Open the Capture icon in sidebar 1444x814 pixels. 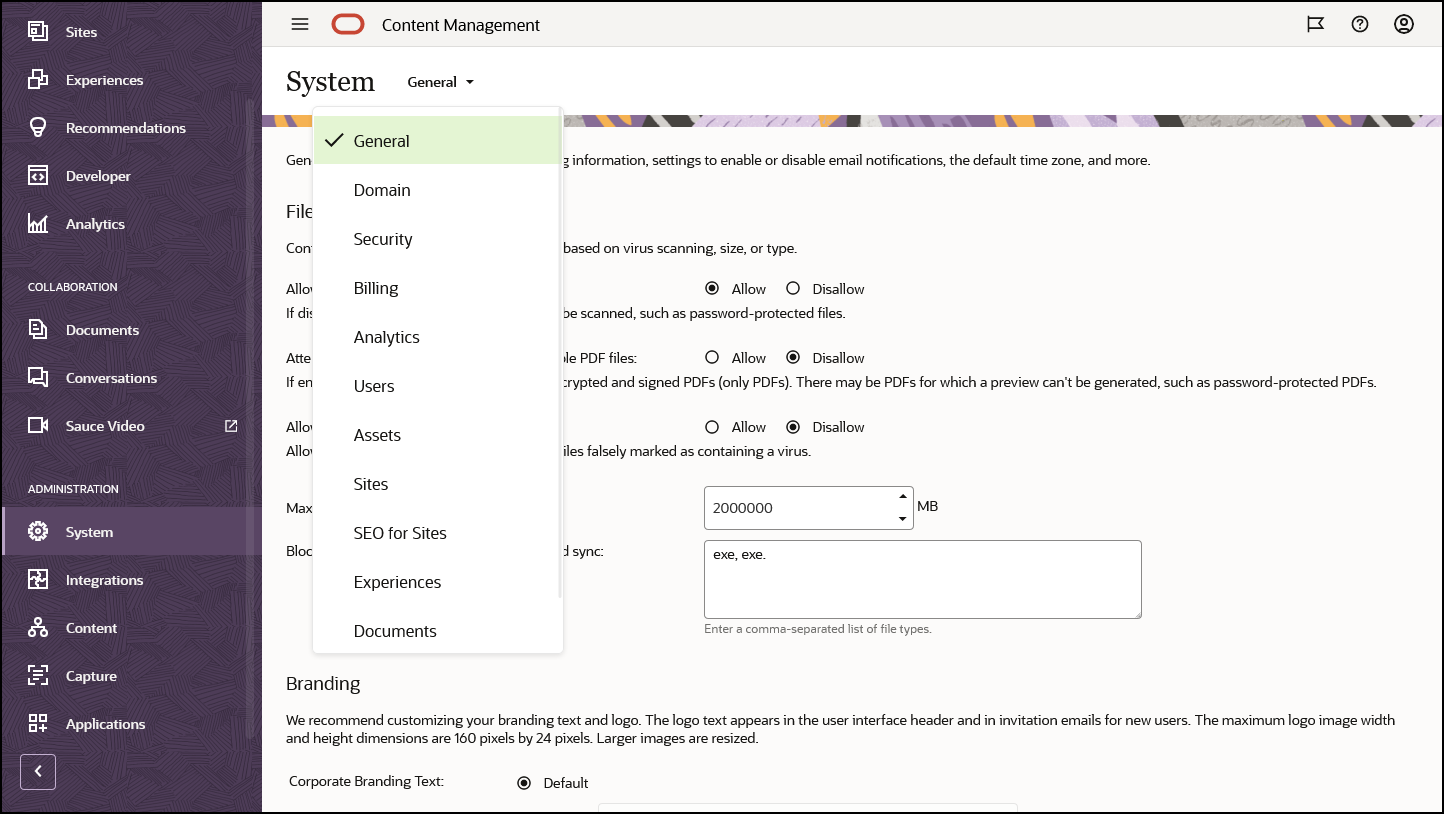pyautogui.click(x=38, y=676)
